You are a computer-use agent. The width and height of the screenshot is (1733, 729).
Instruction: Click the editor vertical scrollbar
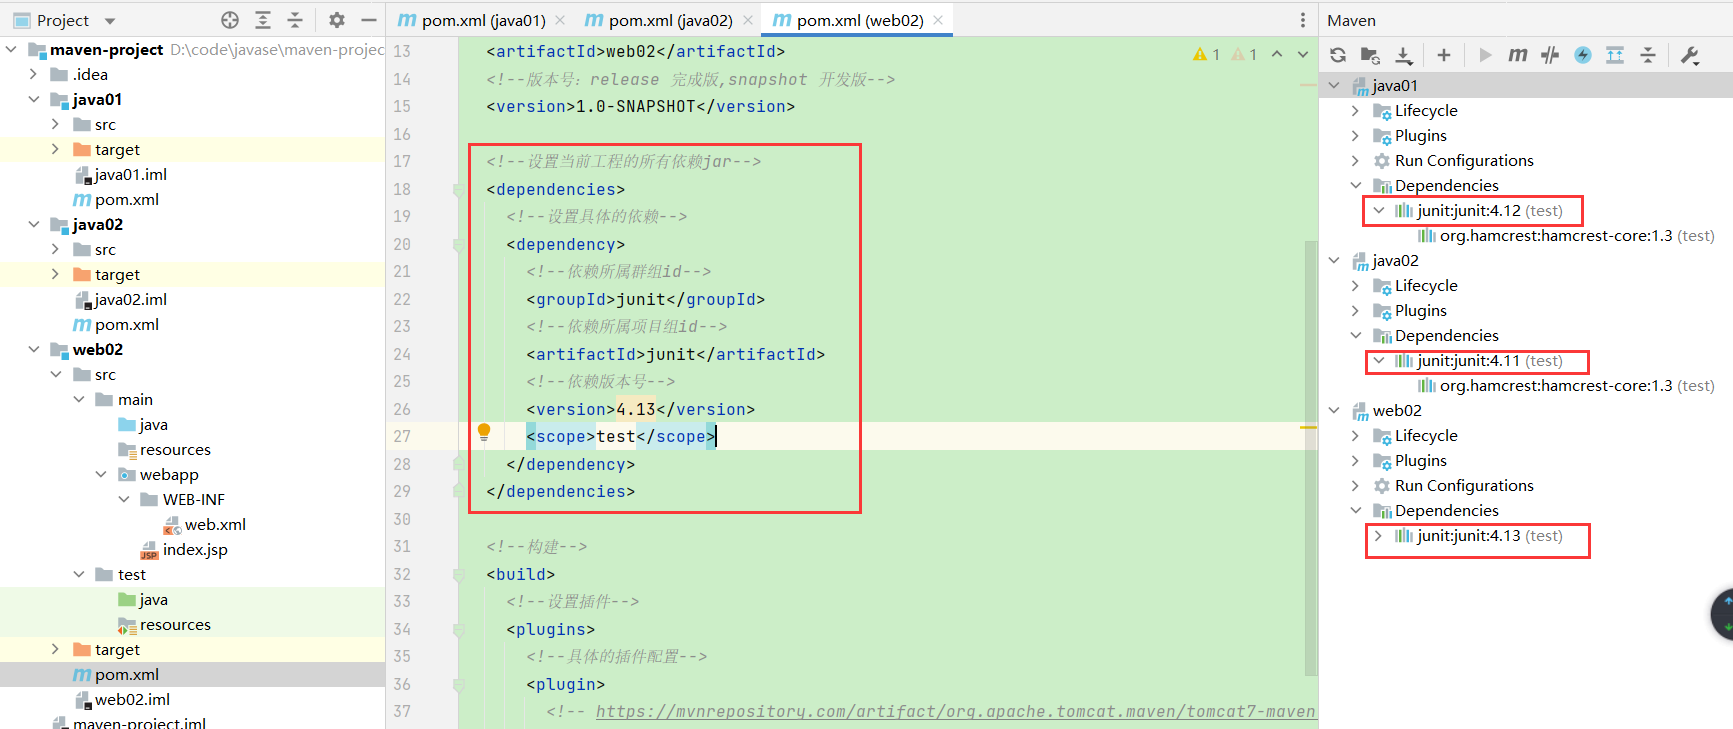[1311, 458]
